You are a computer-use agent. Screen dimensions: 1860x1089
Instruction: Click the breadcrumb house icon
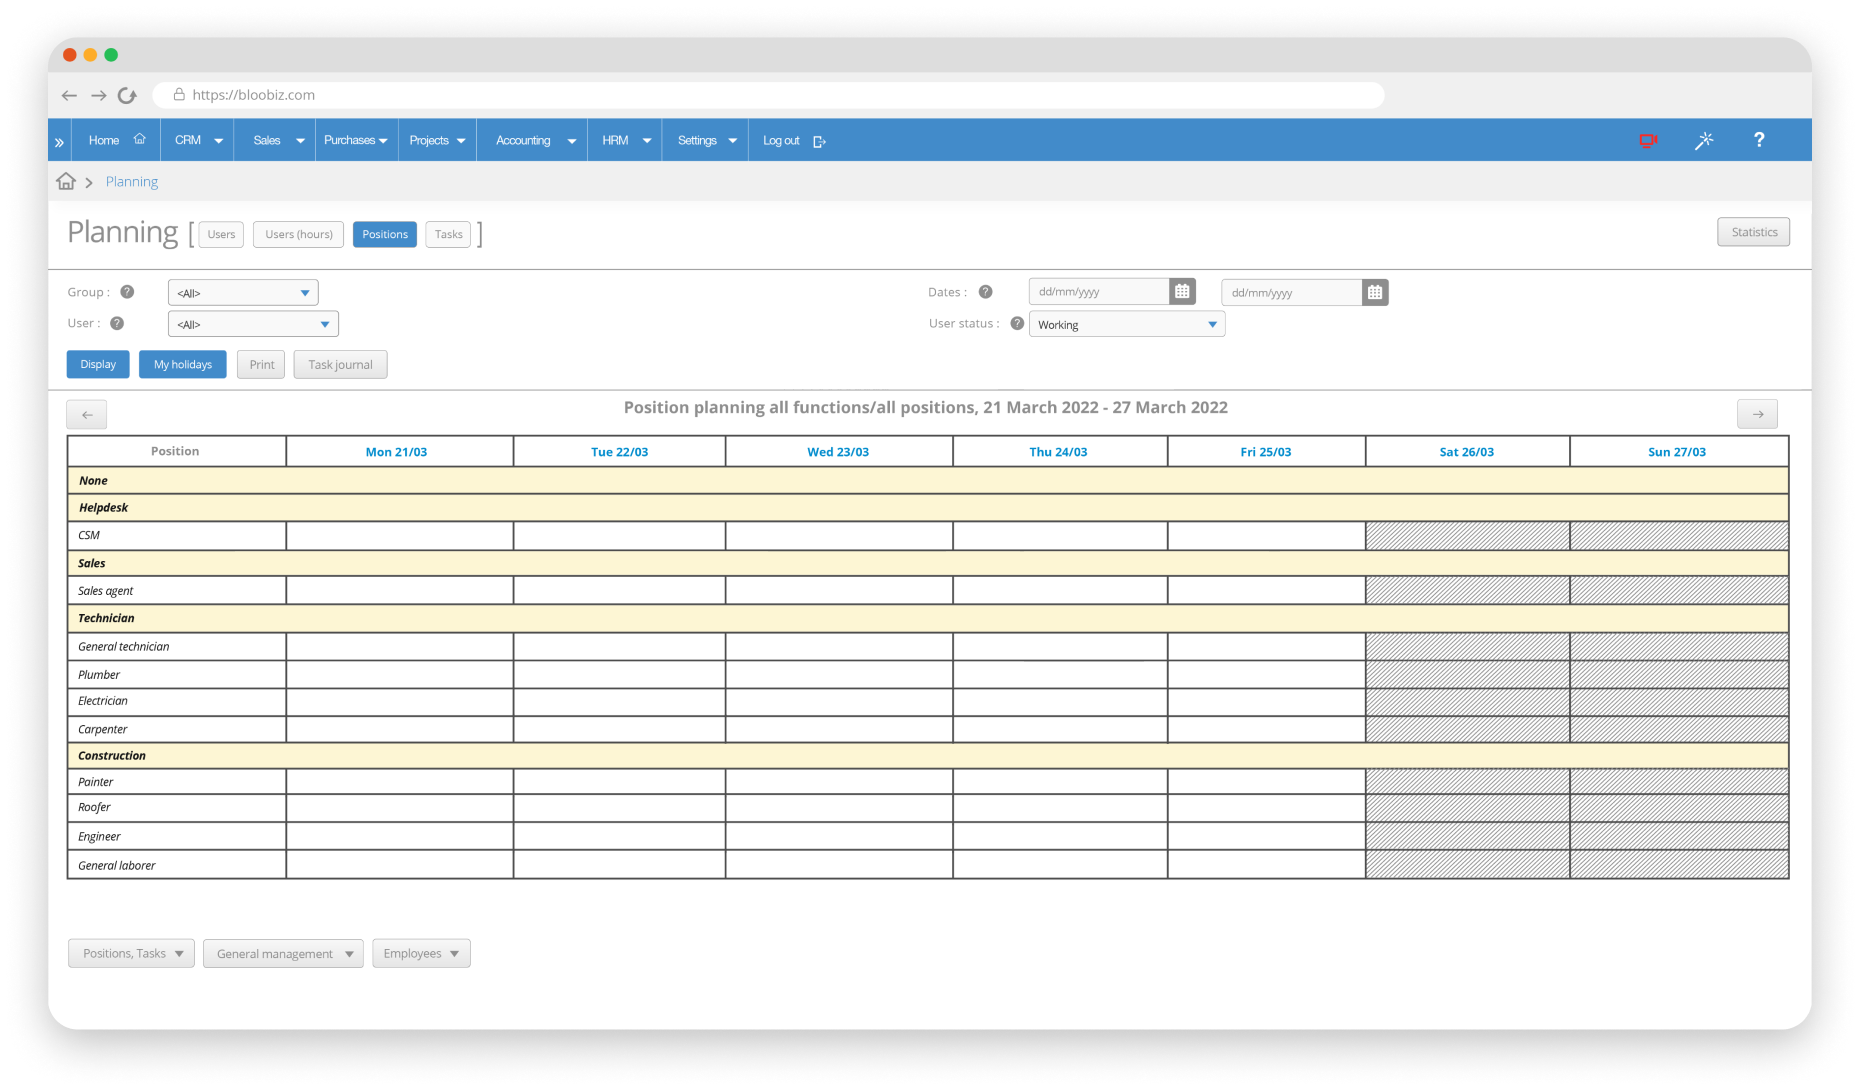pos(66,181)
